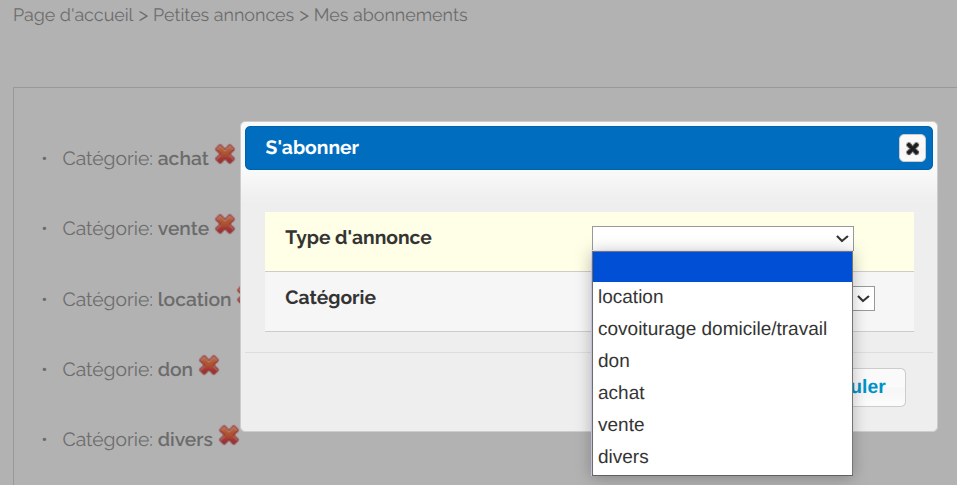Delete the achat category subscription
The height and width of the screenshot is (485, 957).
[x=225, y=155]
